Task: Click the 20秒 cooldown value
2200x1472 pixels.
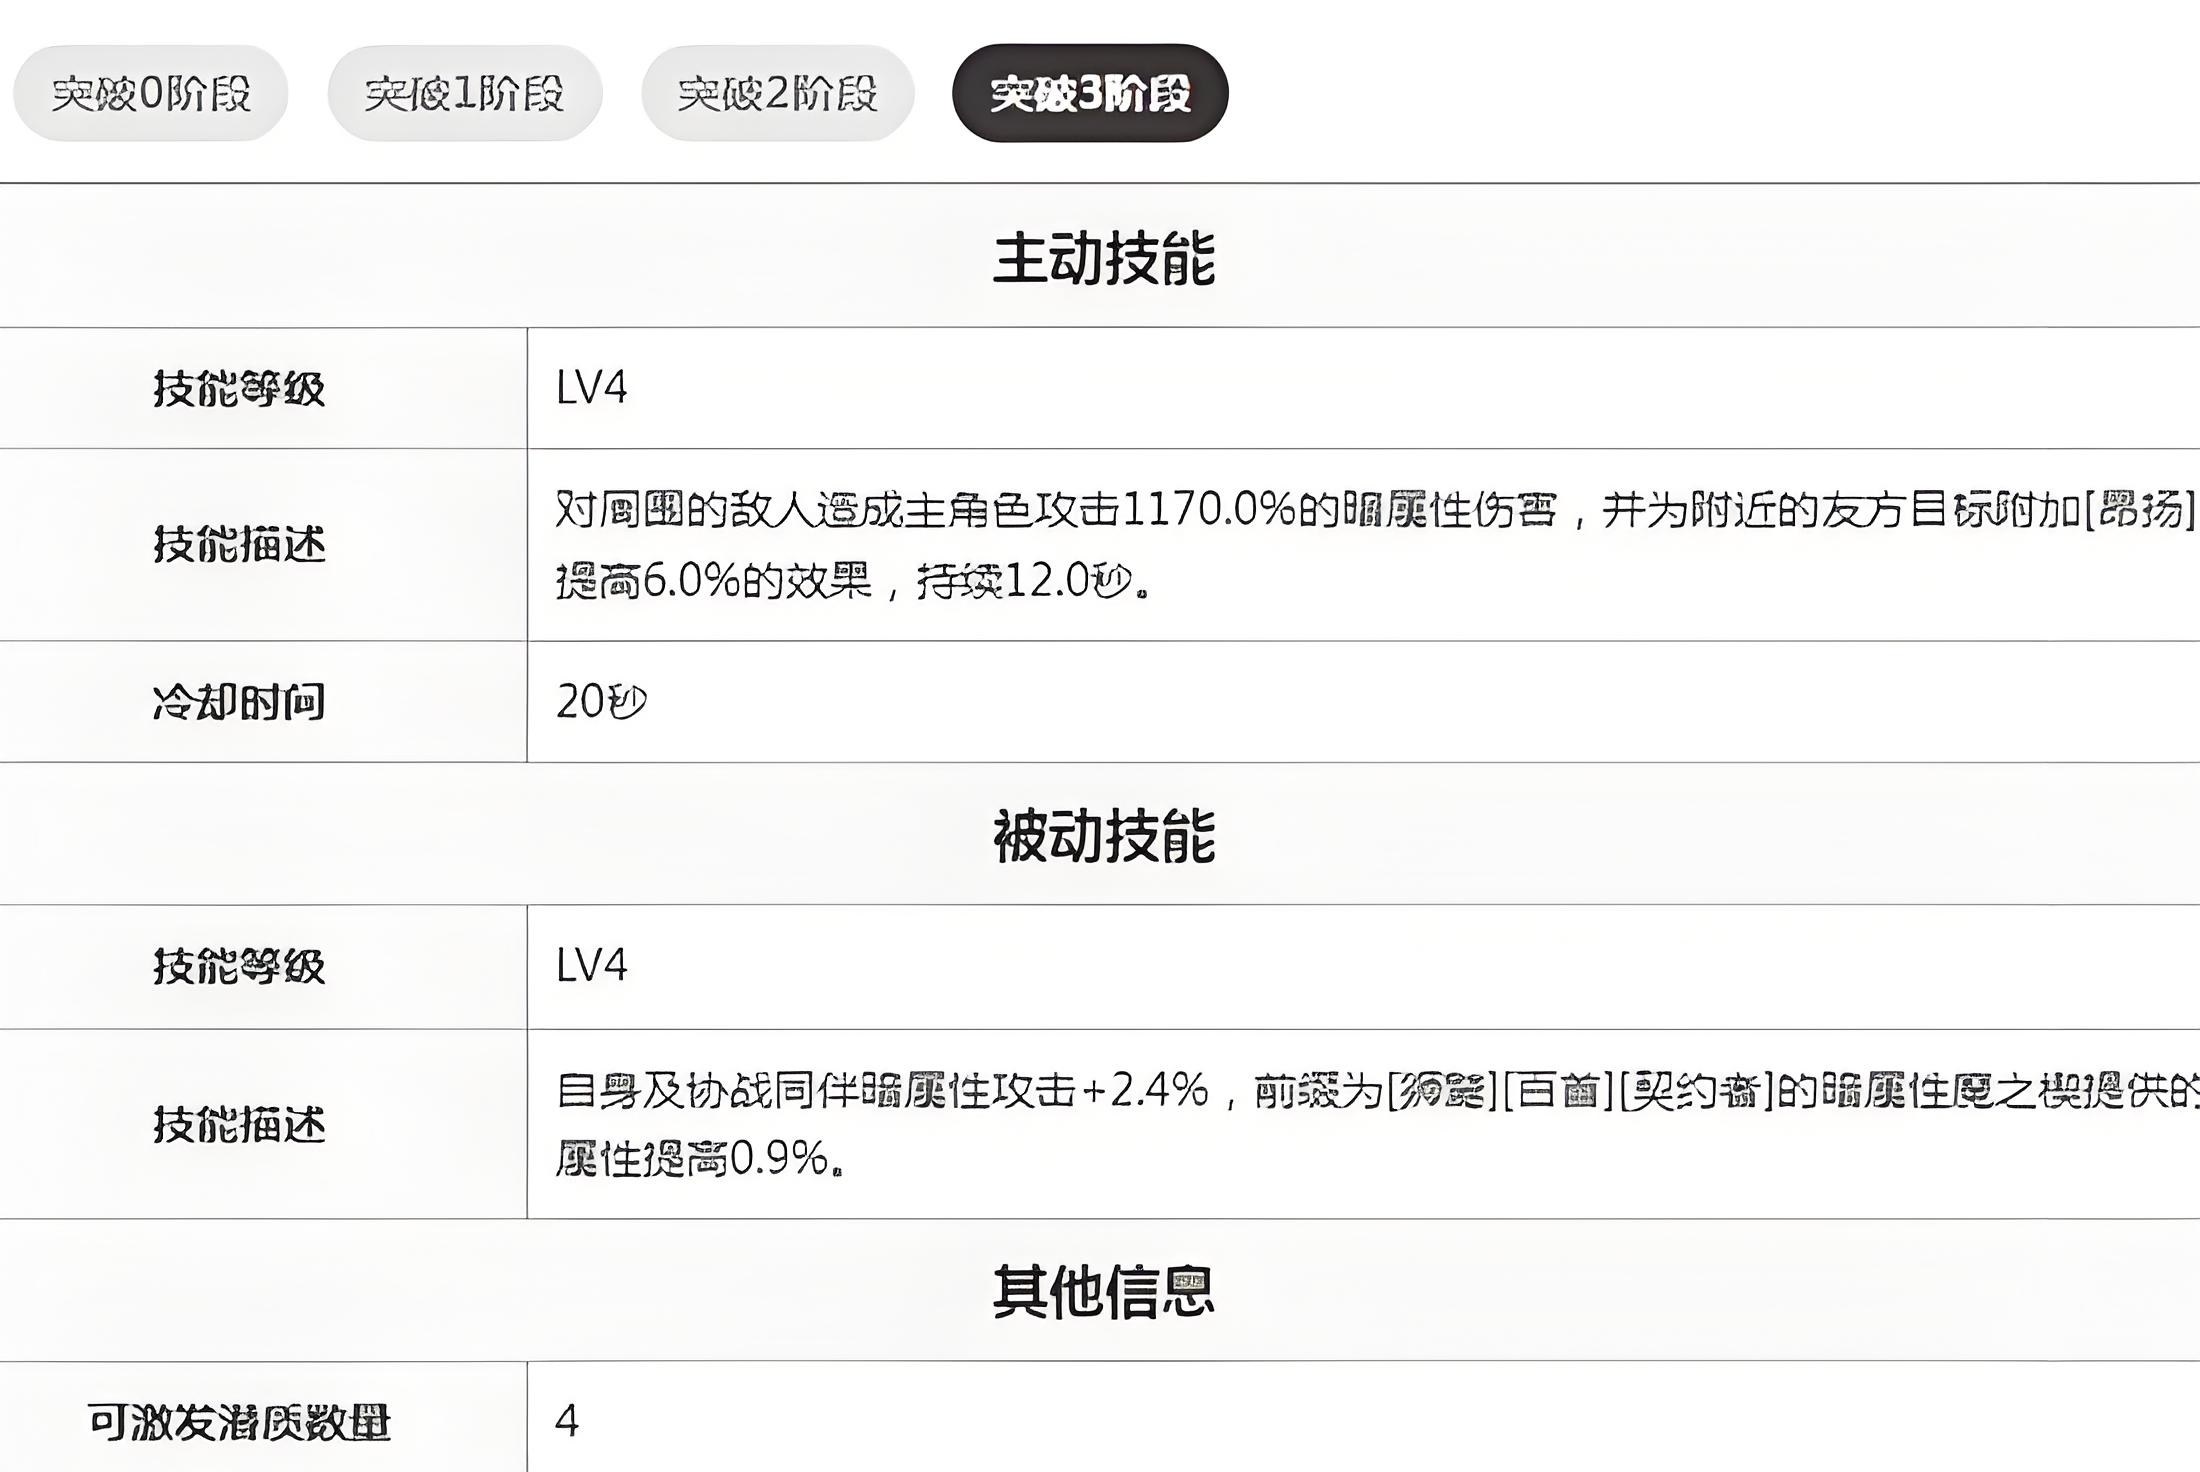Action: coord(601,702)
